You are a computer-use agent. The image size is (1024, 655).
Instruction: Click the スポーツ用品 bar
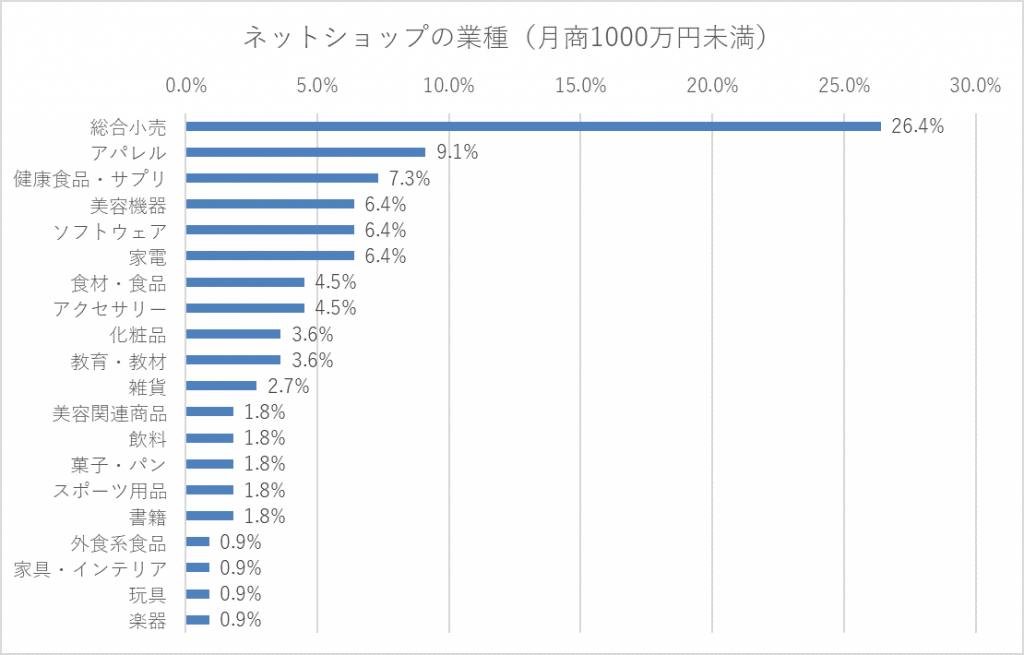(209, 490)
